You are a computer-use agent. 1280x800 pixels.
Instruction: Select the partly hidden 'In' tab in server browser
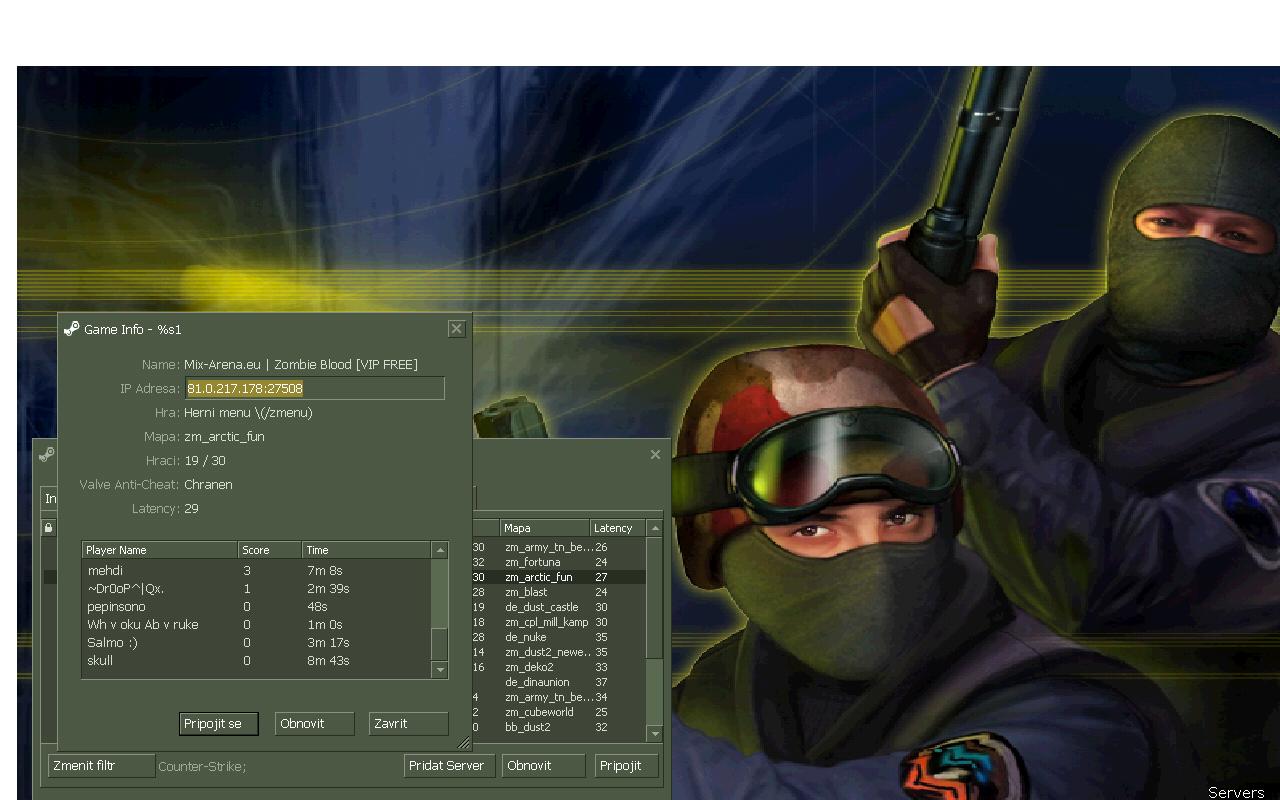(49, 498)
